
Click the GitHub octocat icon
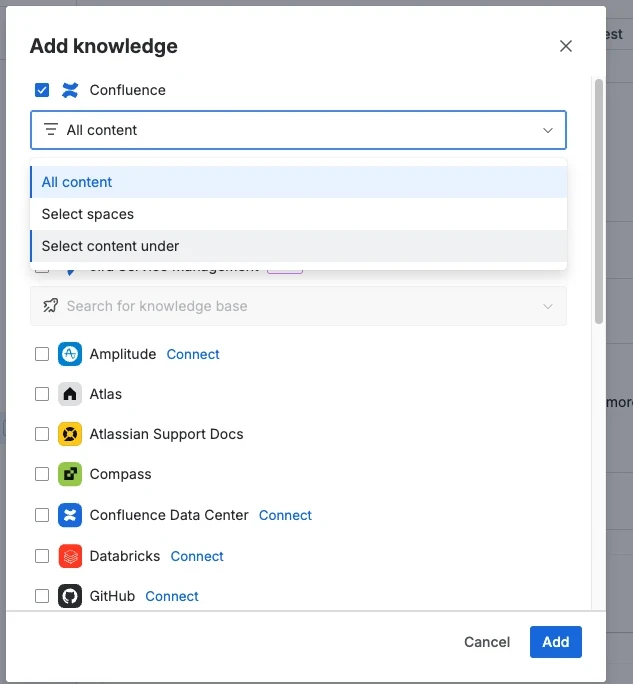(x=70, y=596)
